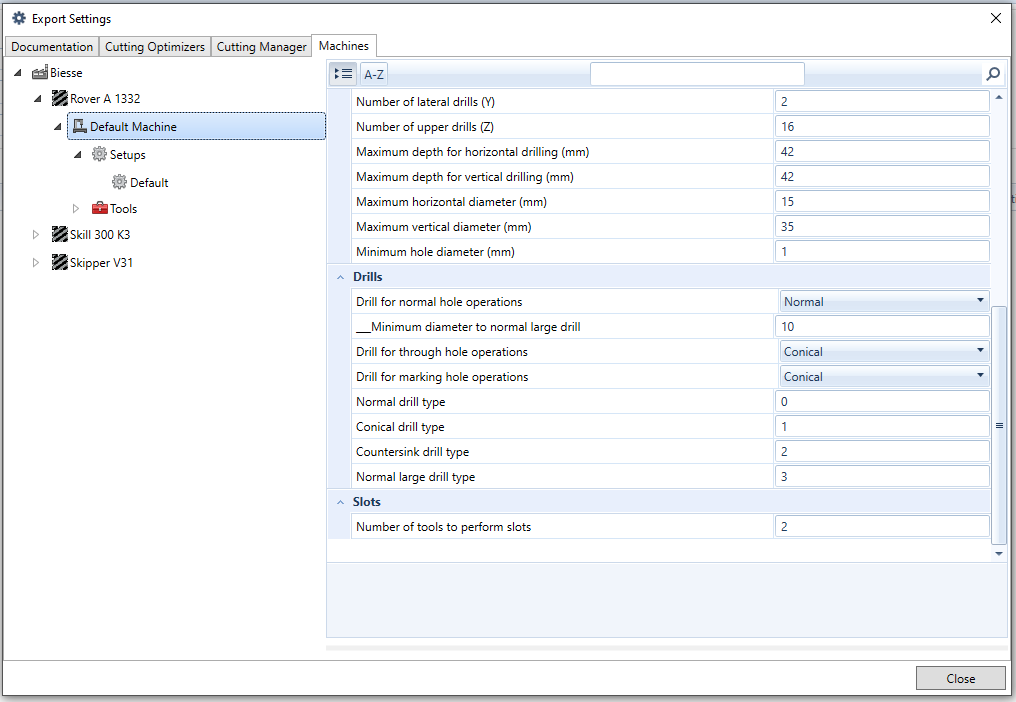
Task: Click the Setups gear icon
Action: 99,154
